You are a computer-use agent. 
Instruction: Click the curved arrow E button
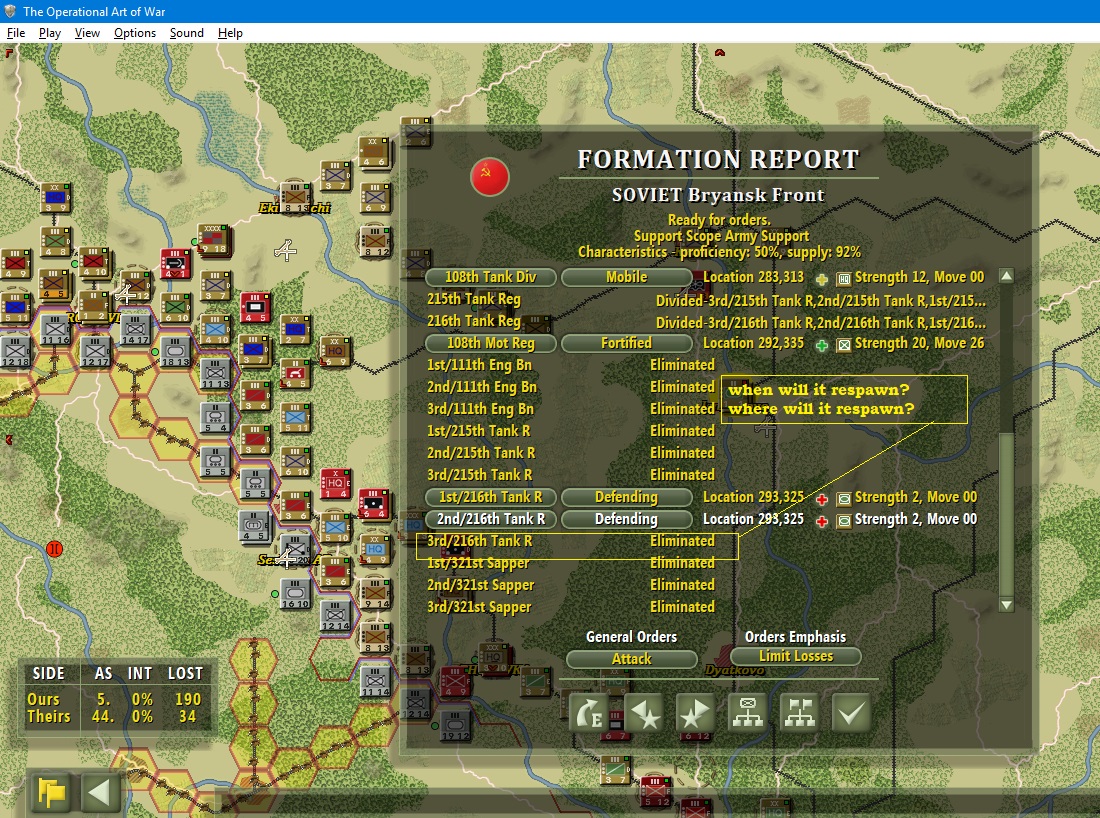(589, 713)
